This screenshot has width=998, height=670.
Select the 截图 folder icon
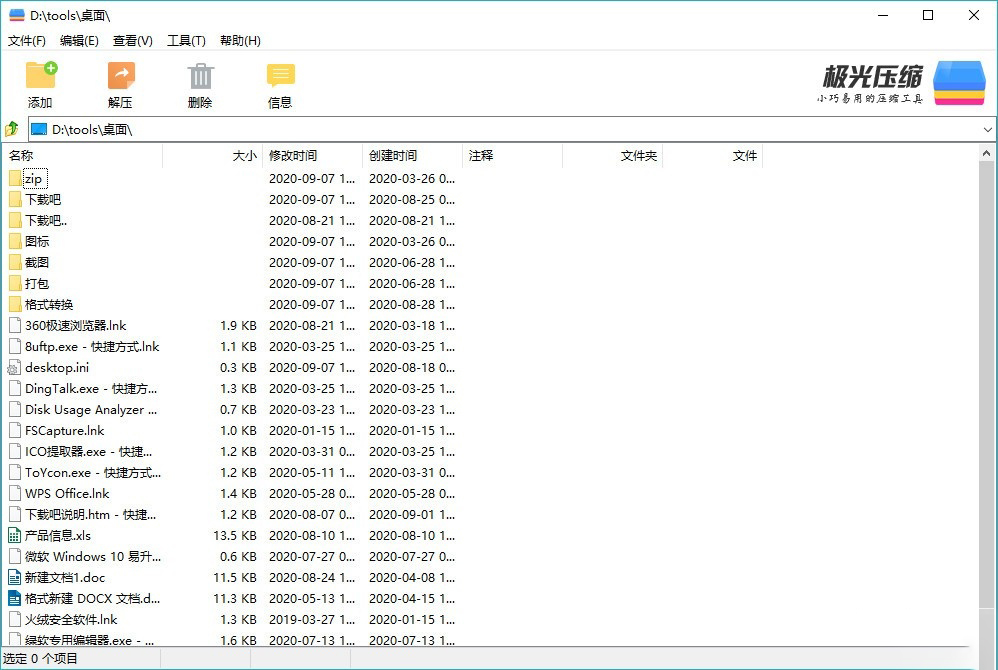[x=15, y=263]
